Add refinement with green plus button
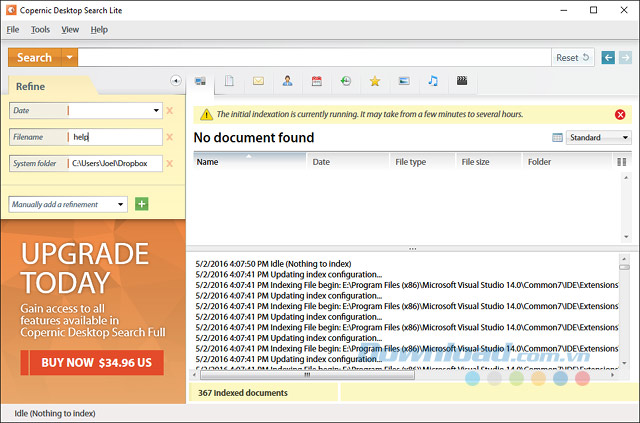640x423 pixels. pos(142,204)
